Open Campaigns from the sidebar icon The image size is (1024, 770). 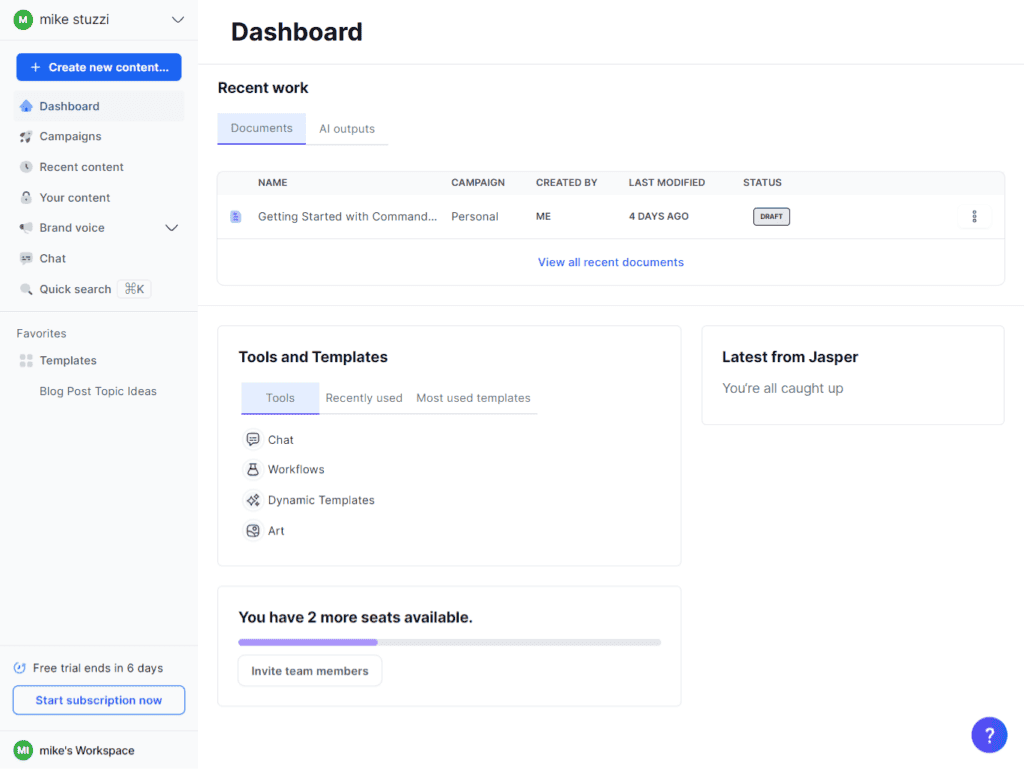26,137
